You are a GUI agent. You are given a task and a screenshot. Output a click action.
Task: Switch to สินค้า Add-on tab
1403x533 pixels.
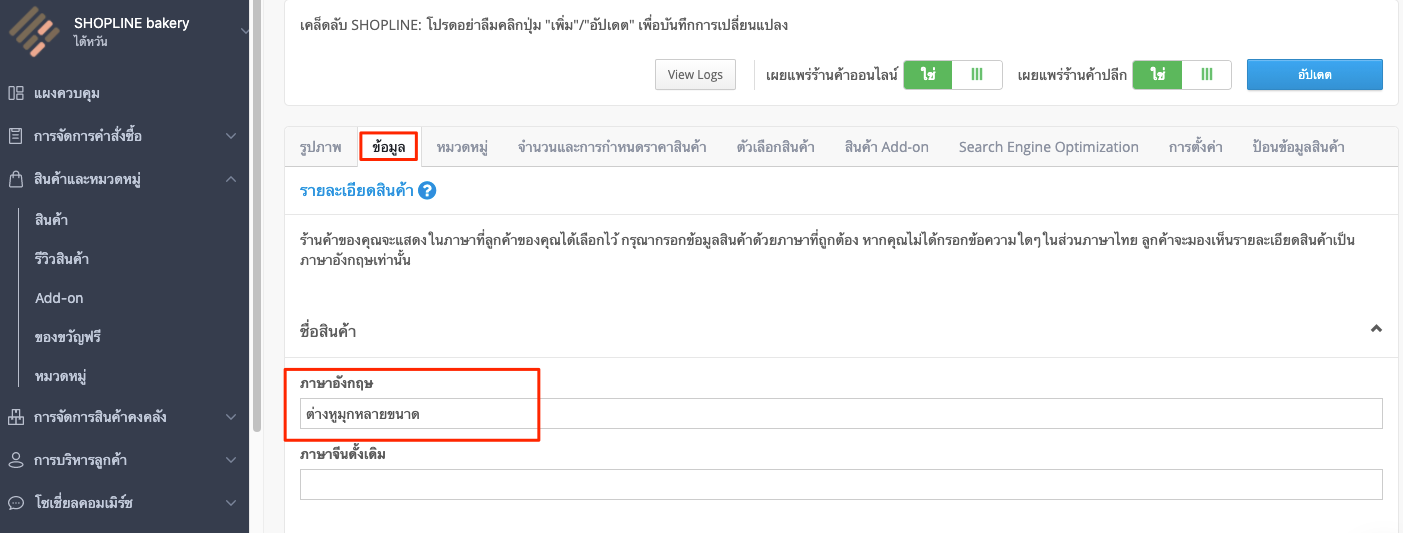[x=886, y=147]
